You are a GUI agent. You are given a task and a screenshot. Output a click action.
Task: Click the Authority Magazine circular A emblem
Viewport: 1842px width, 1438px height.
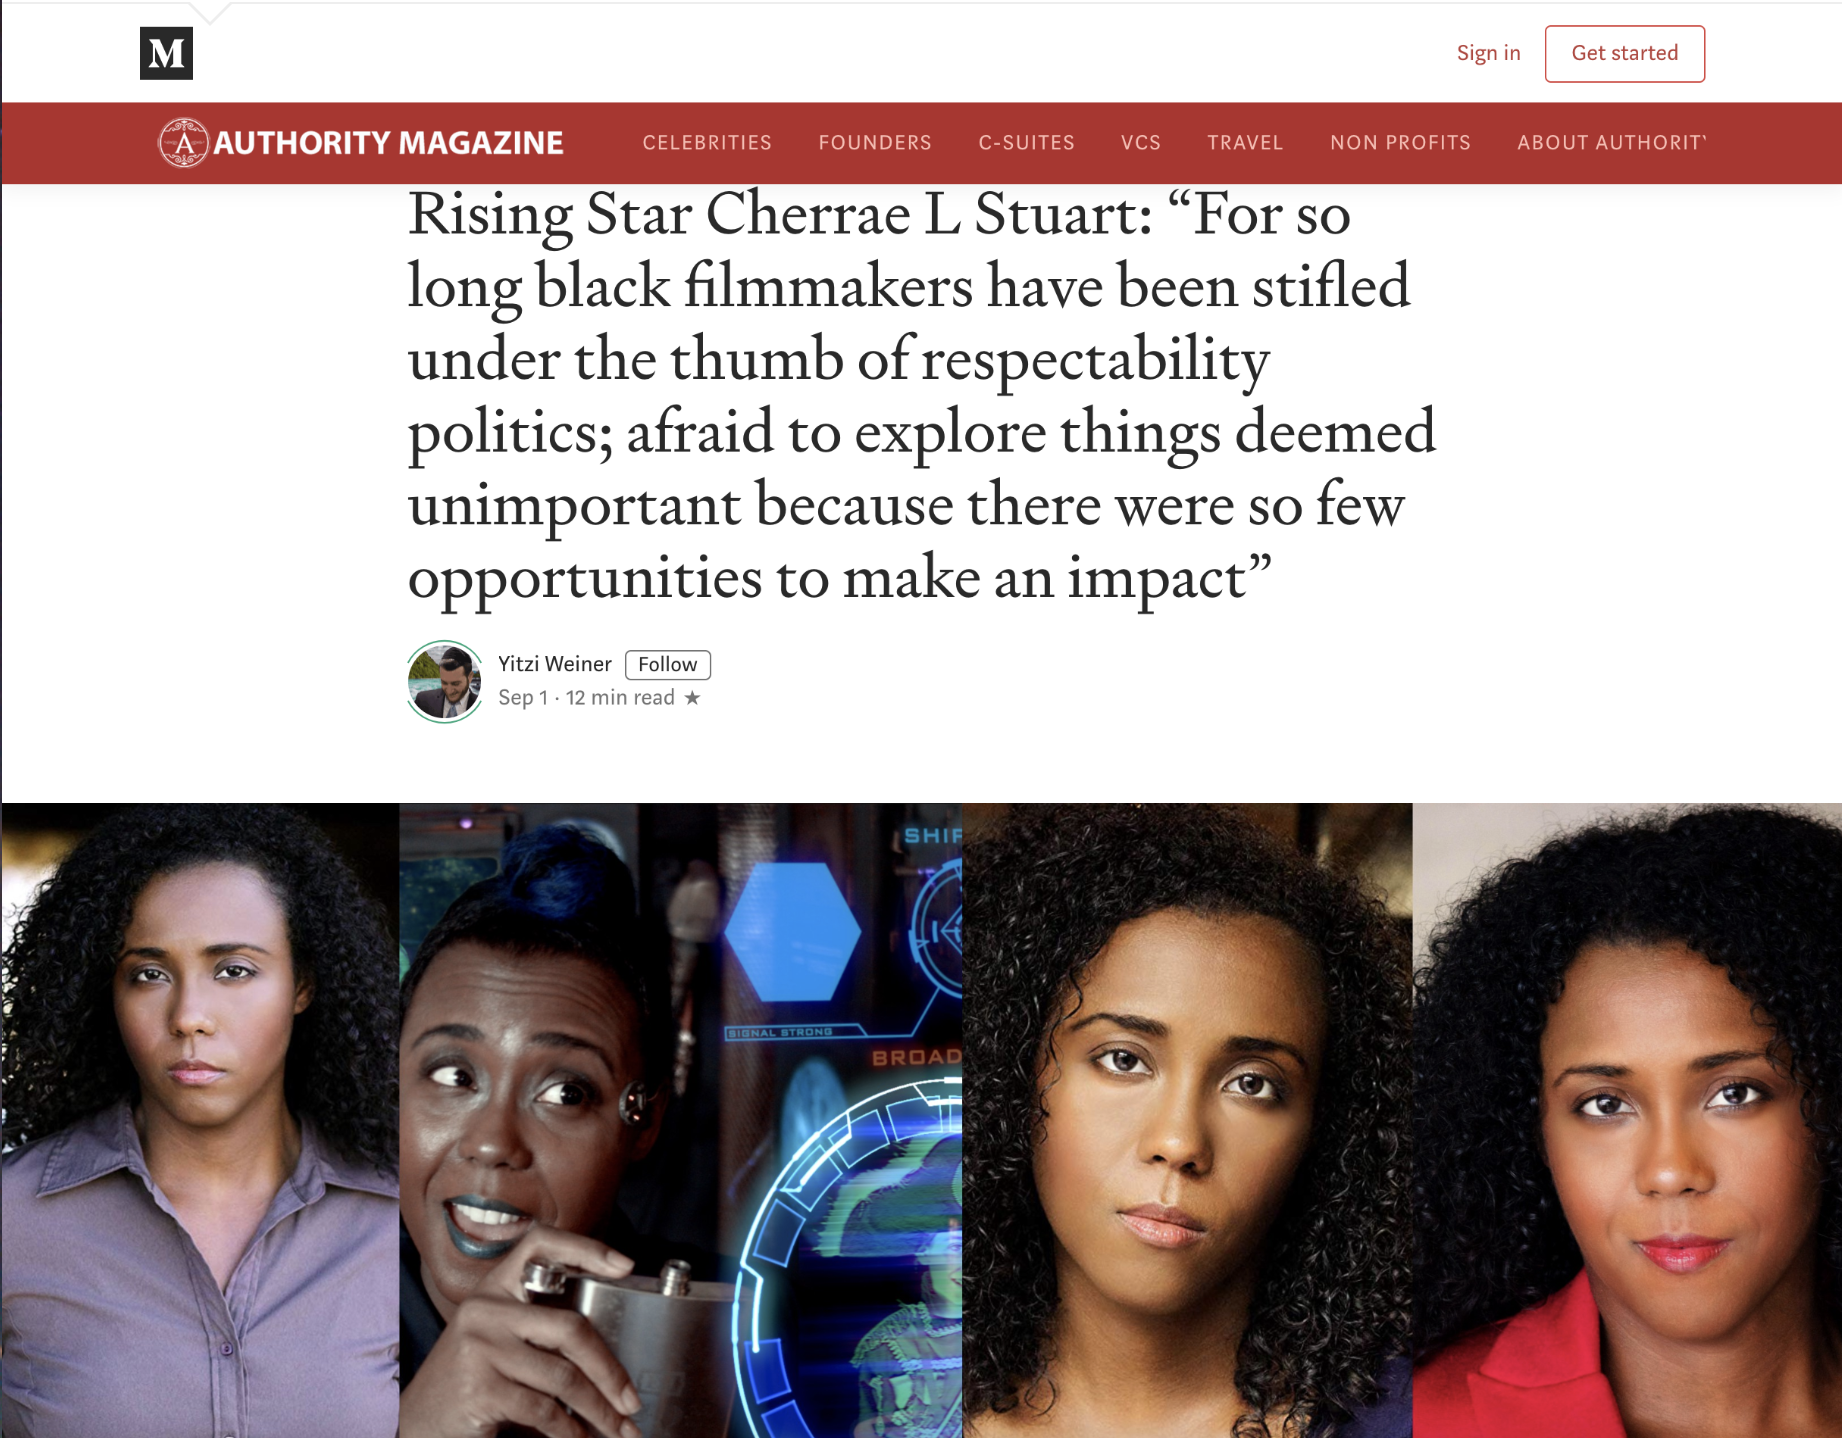(184, 142)
